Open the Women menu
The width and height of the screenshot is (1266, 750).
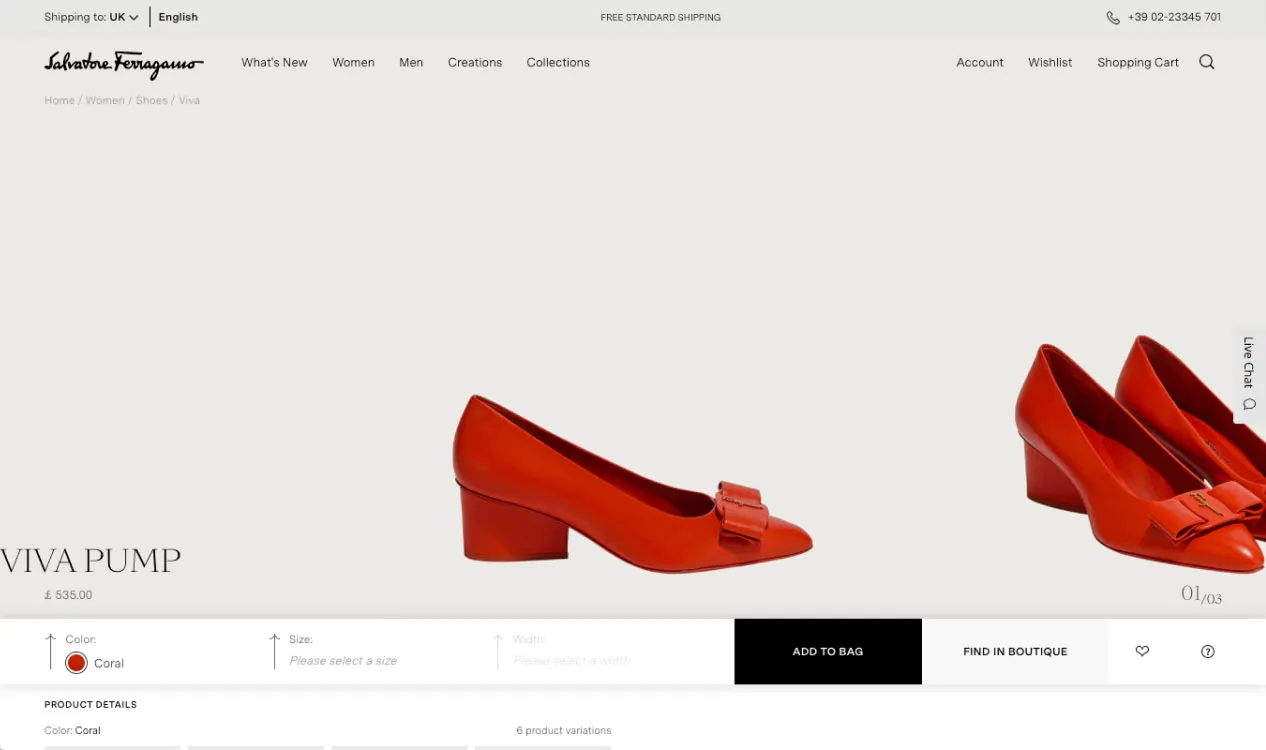tap(353, 62)
